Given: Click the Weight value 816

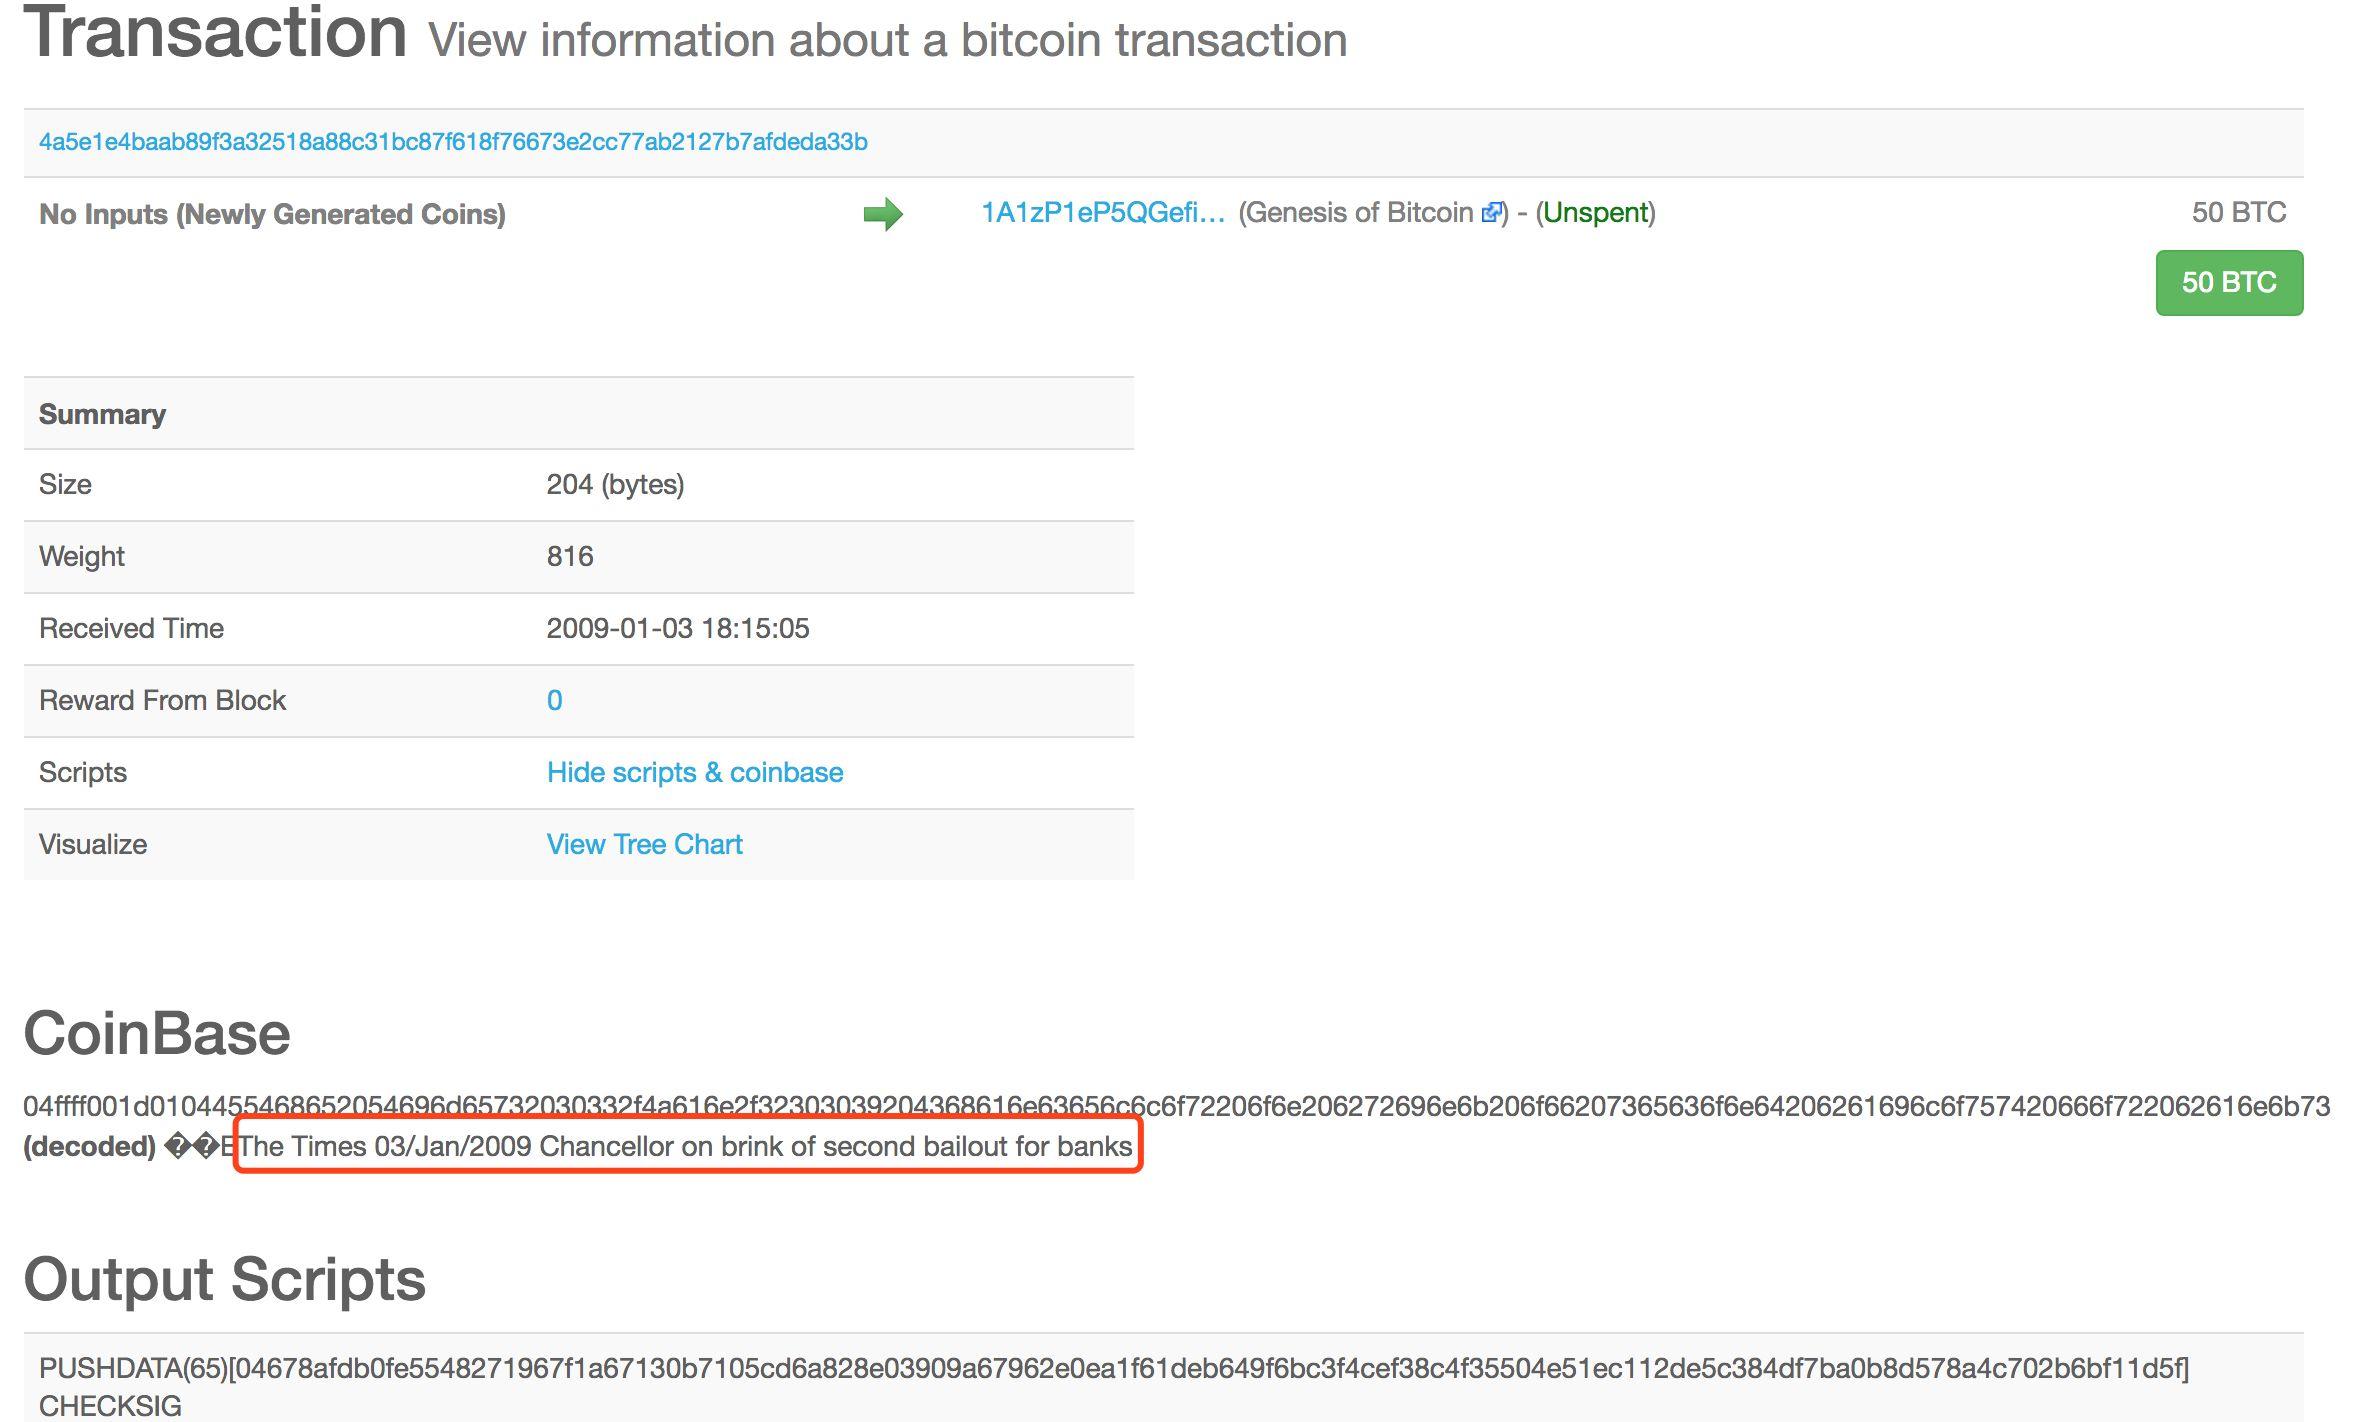Looking at the screenshot, I should point(570,556).
